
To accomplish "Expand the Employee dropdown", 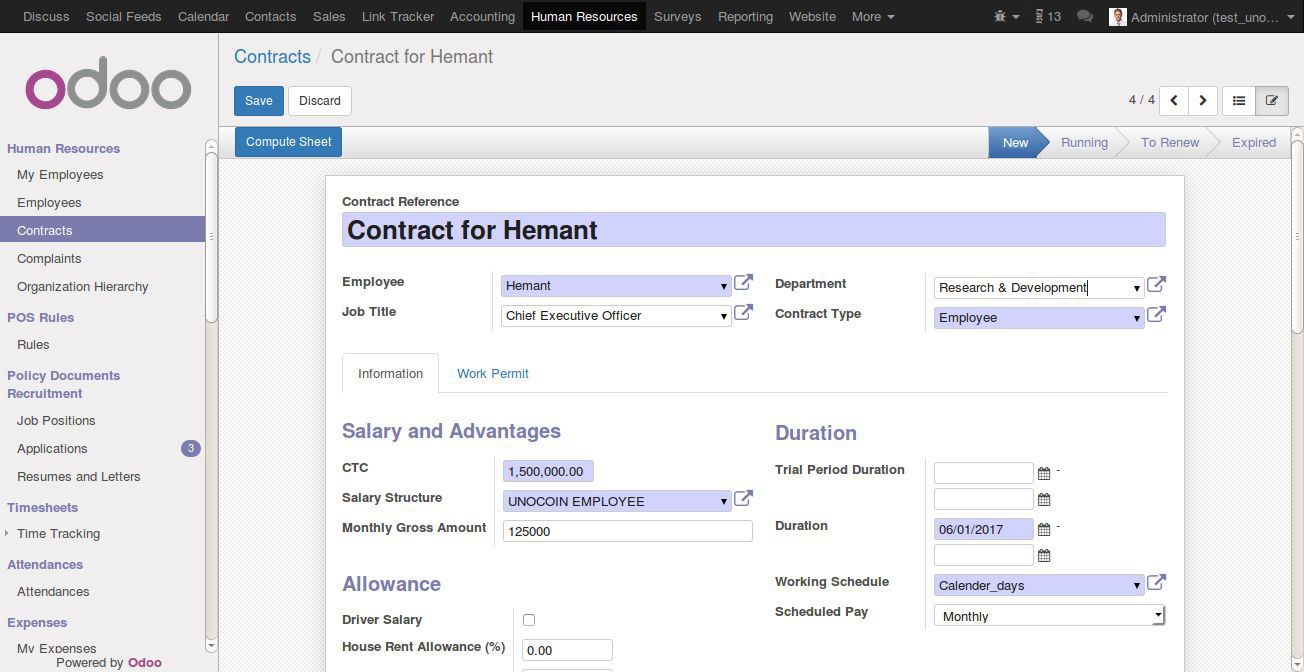I will pos(724,286).
